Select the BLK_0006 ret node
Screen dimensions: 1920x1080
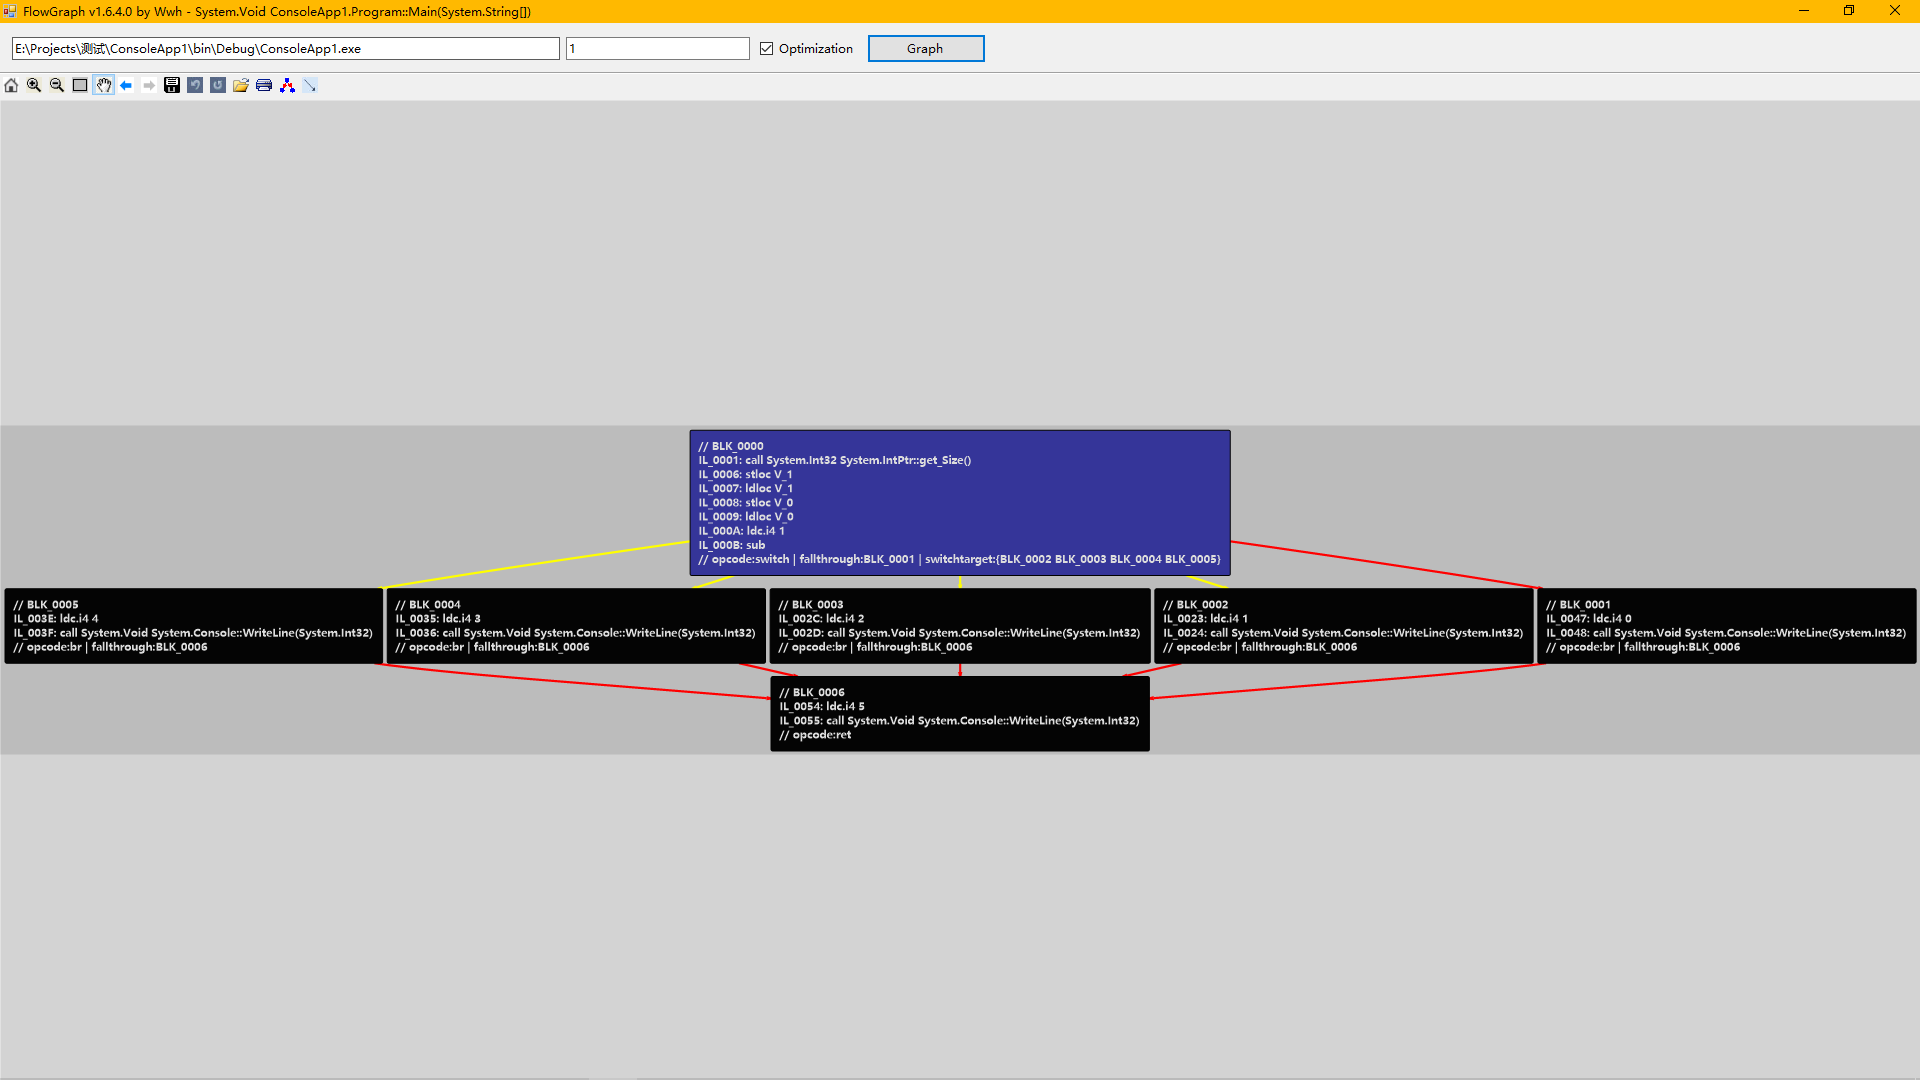959,714
